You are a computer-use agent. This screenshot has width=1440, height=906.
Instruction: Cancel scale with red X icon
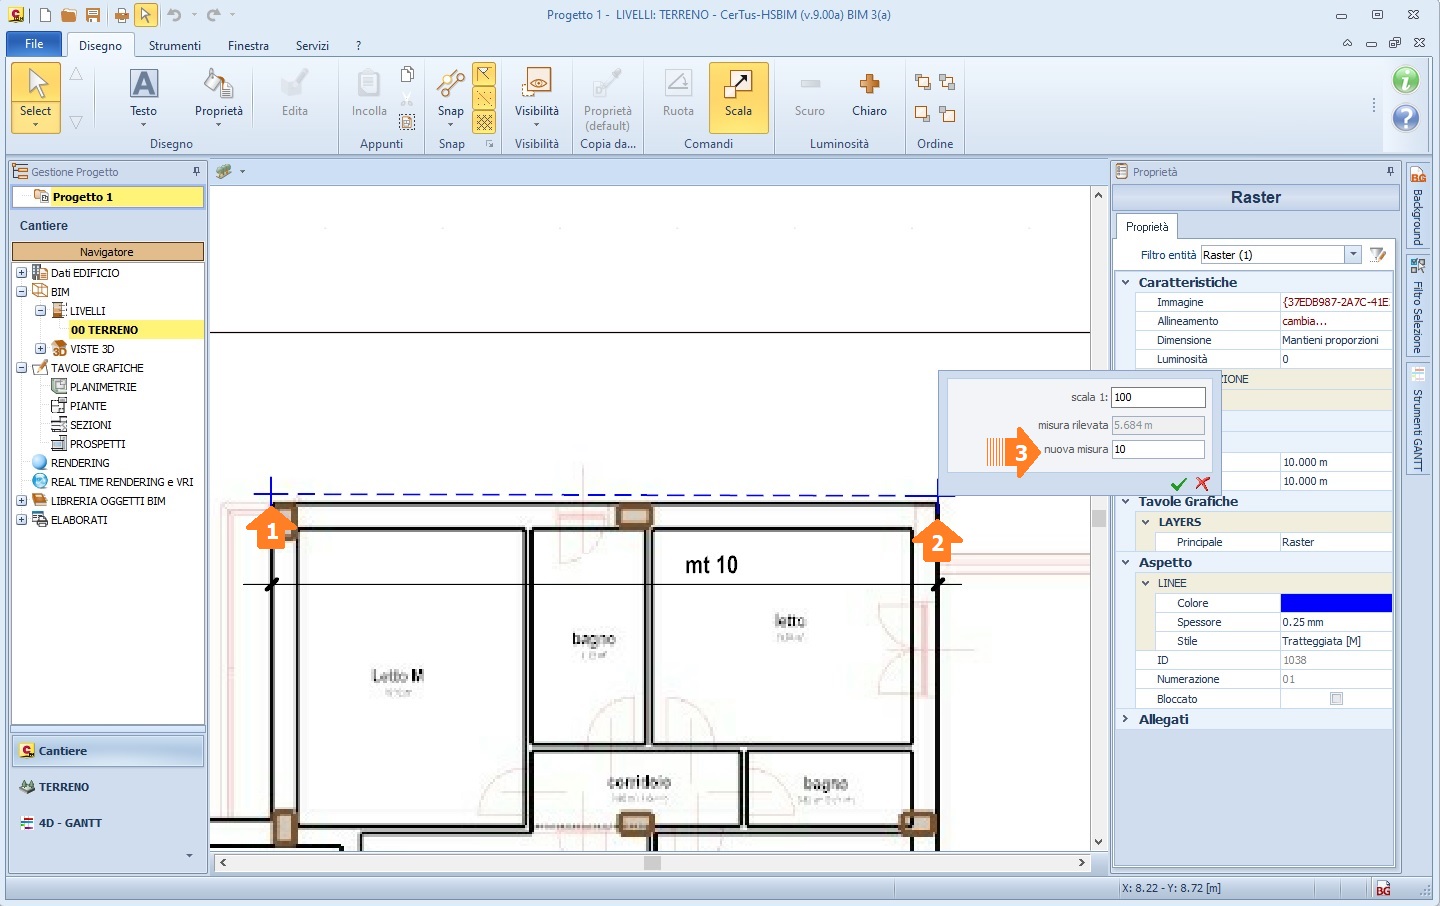click(x=1202, y=484)
